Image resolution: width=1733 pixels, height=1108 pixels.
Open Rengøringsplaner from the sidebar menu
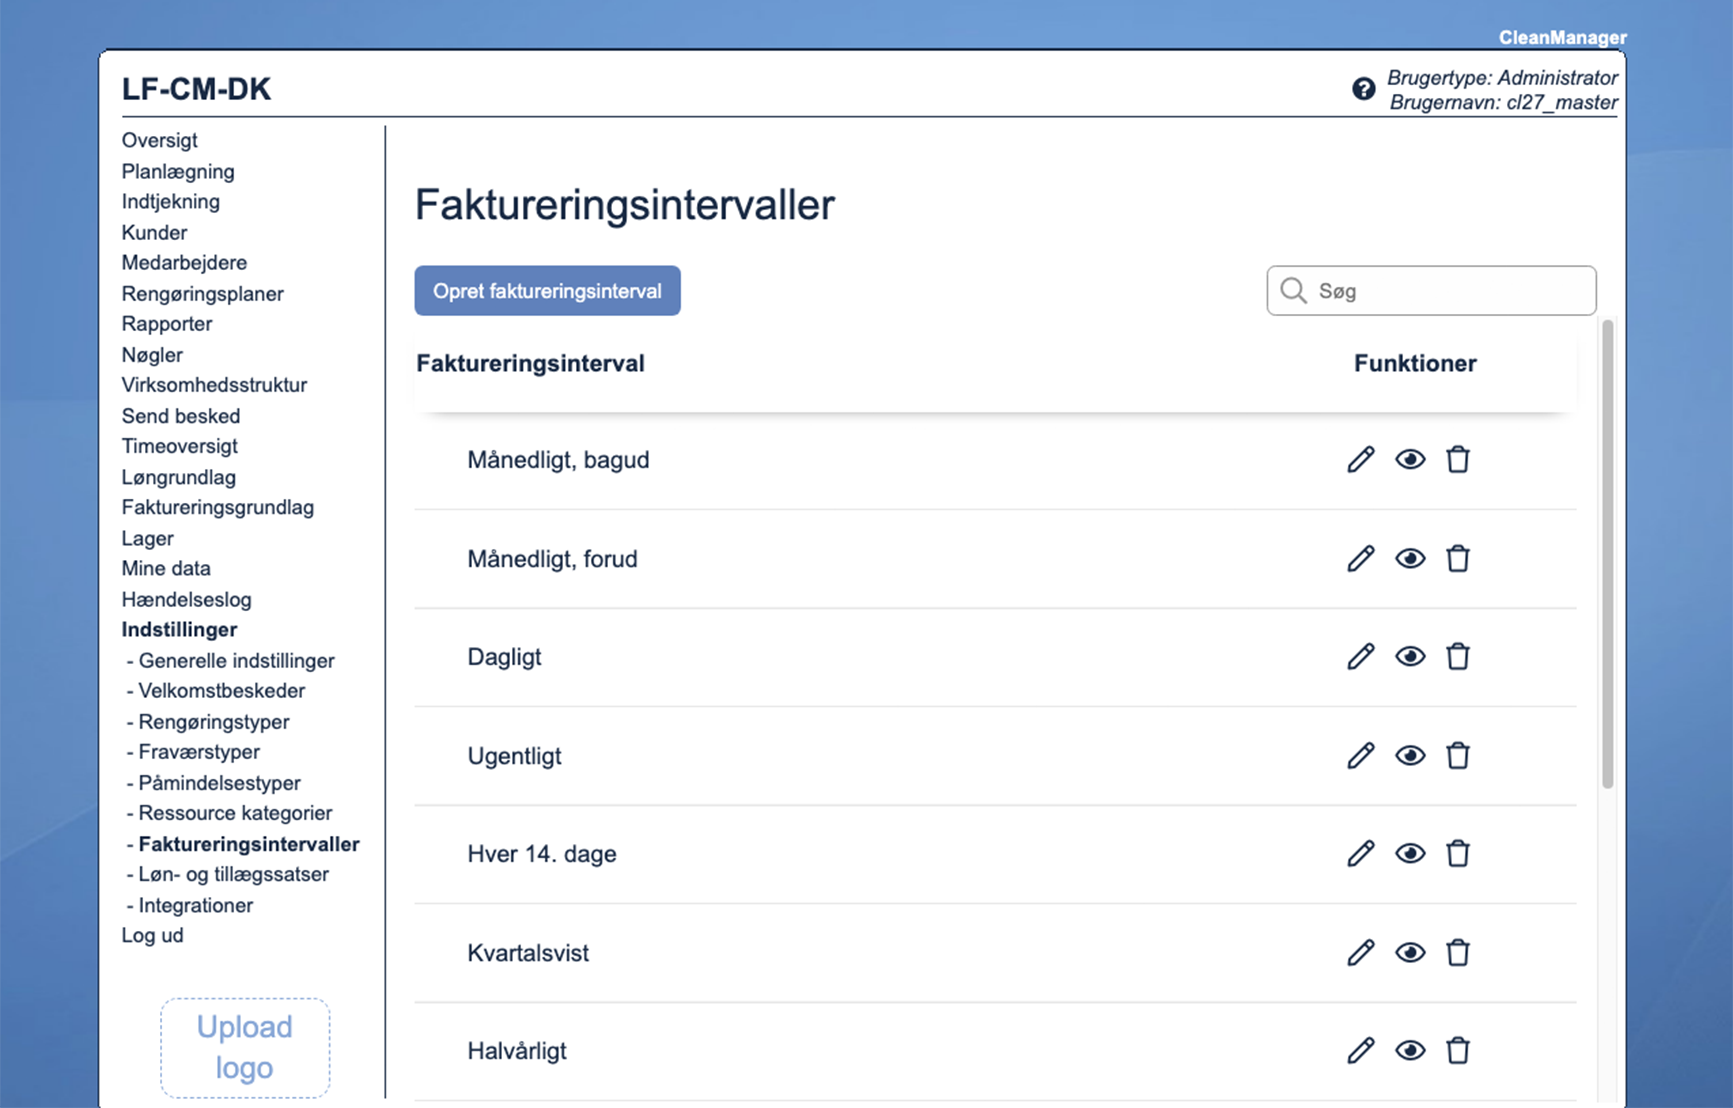click(x=202, y=294)
